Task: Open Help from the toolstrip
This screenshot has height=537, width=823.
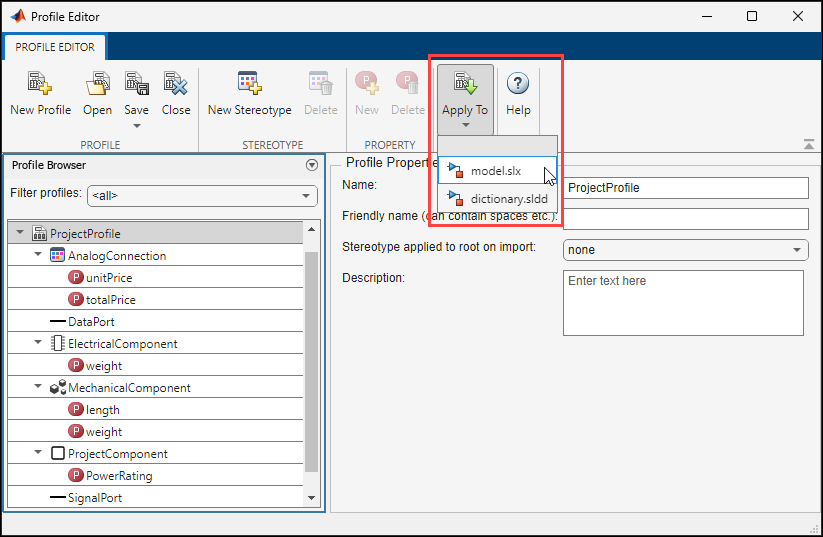Action: point(518,84)
